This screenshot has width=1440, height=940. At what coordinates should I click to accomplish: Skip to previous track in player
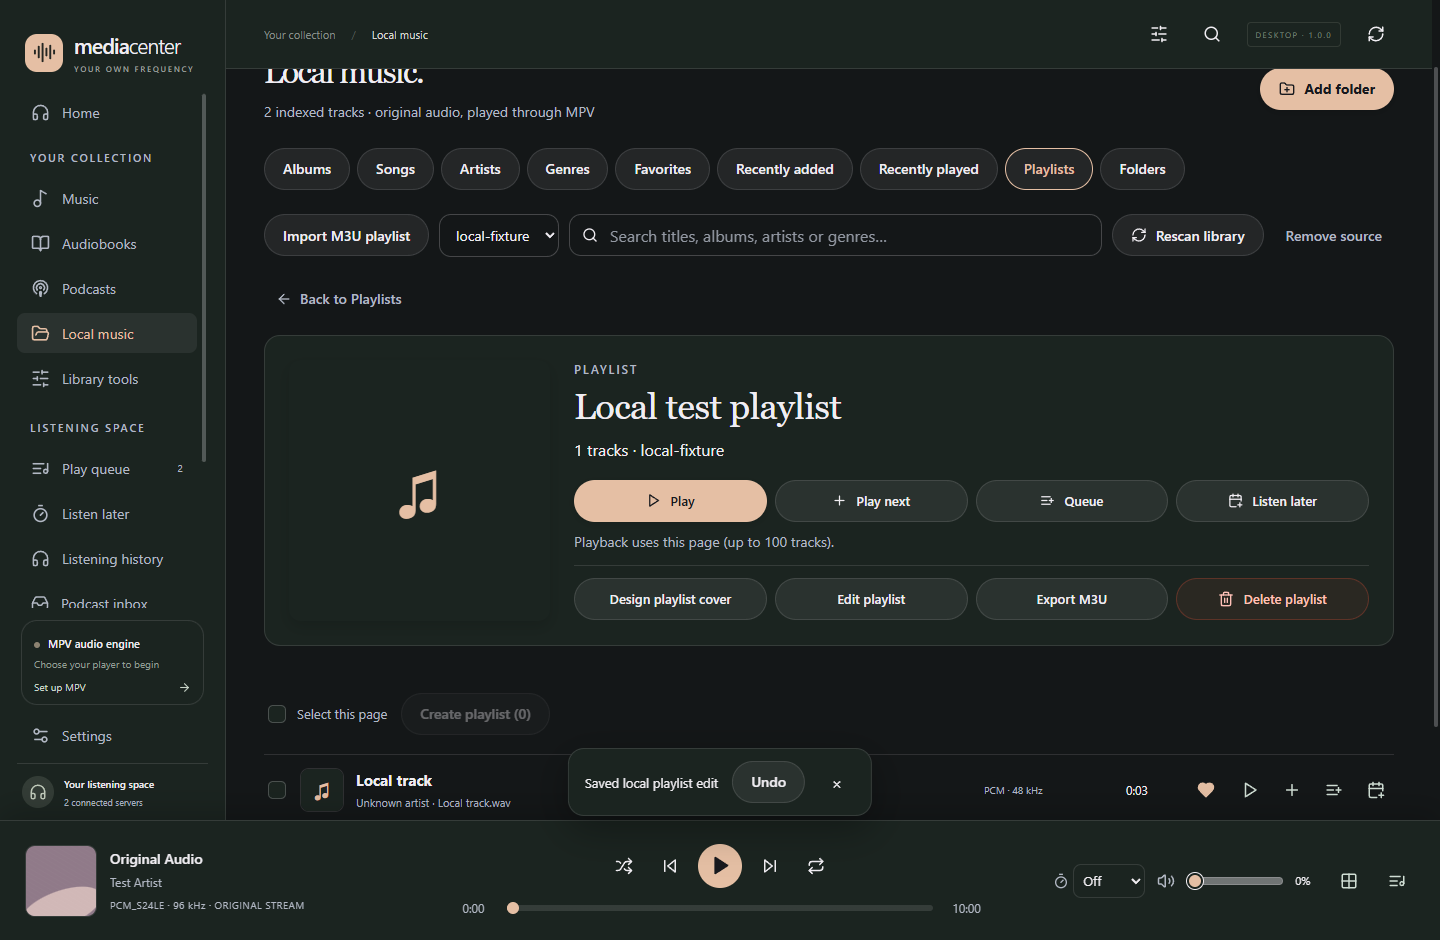(x=670, y=866)
